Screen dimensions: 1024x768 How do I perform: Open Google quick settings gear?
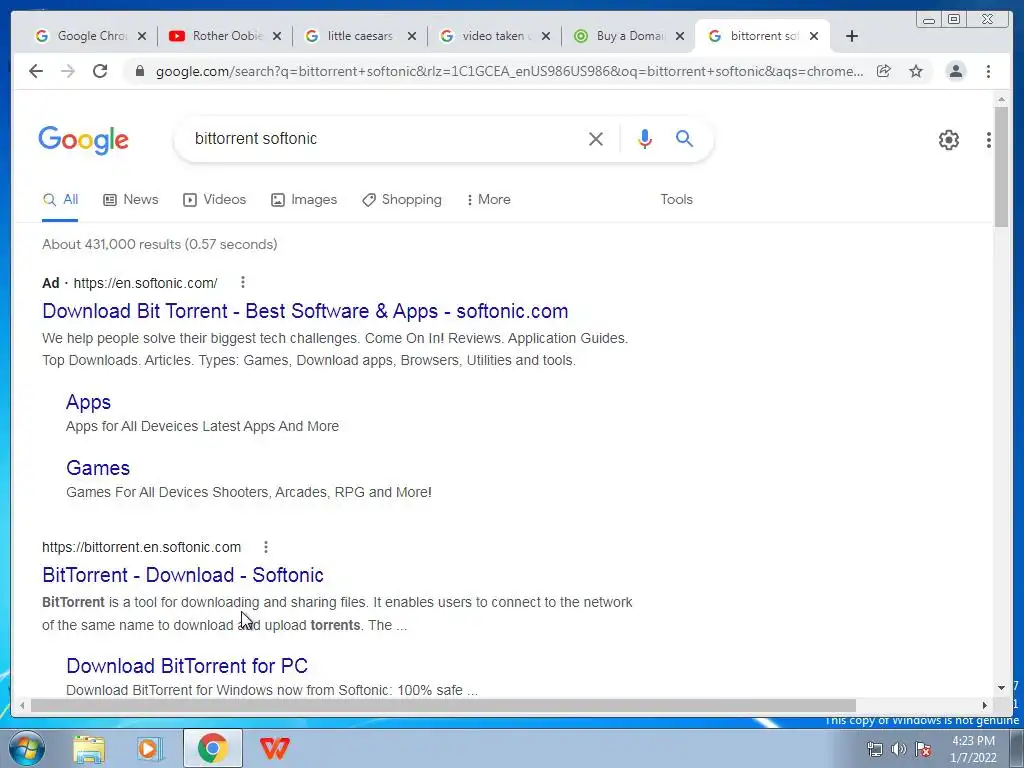coord(949,140)
